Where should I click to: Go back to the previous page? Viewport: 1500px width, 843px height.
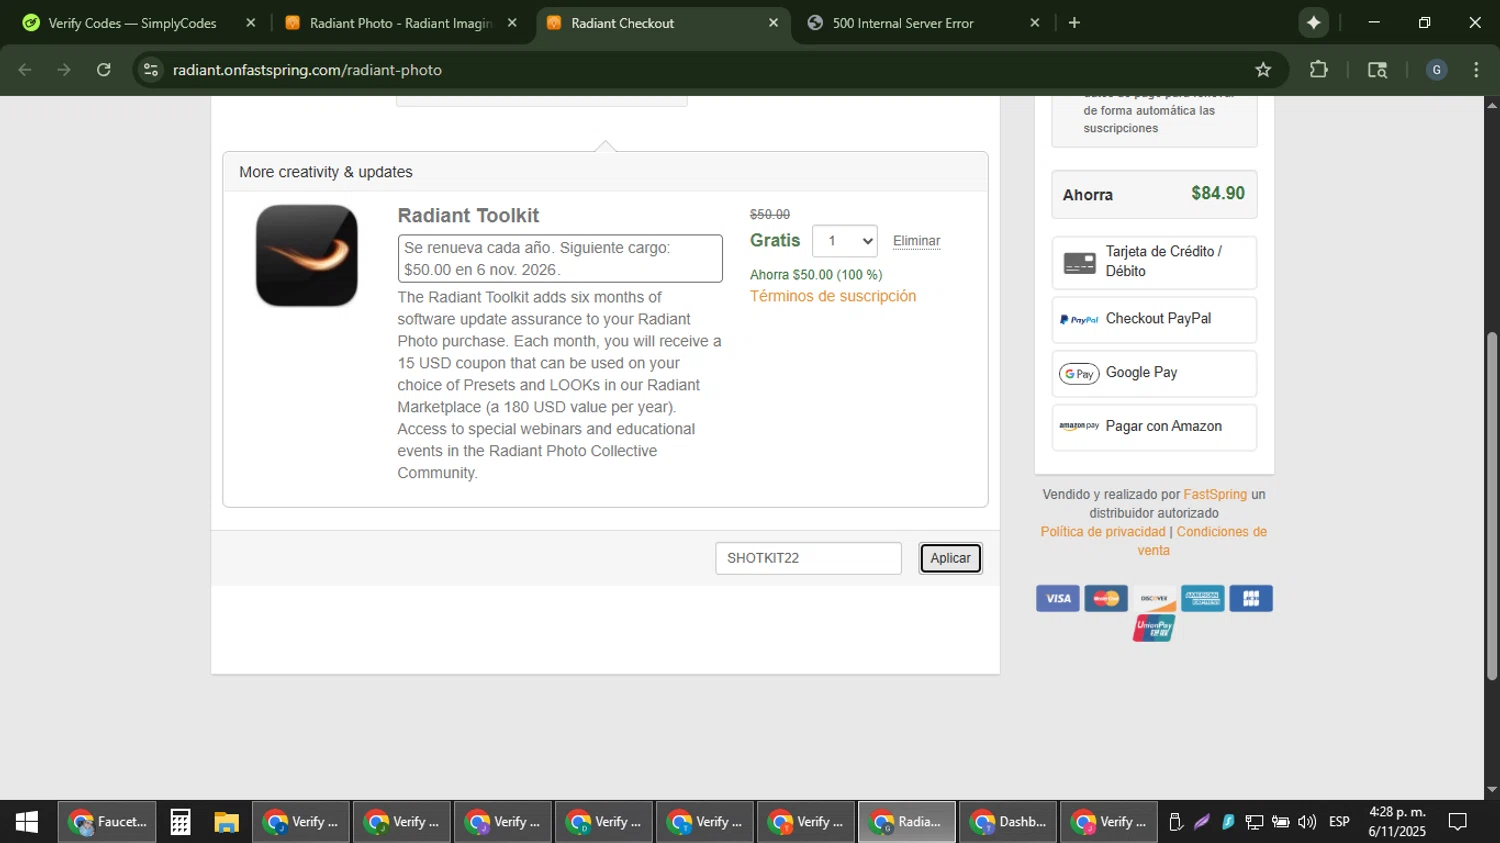click(x=25, y=70)
